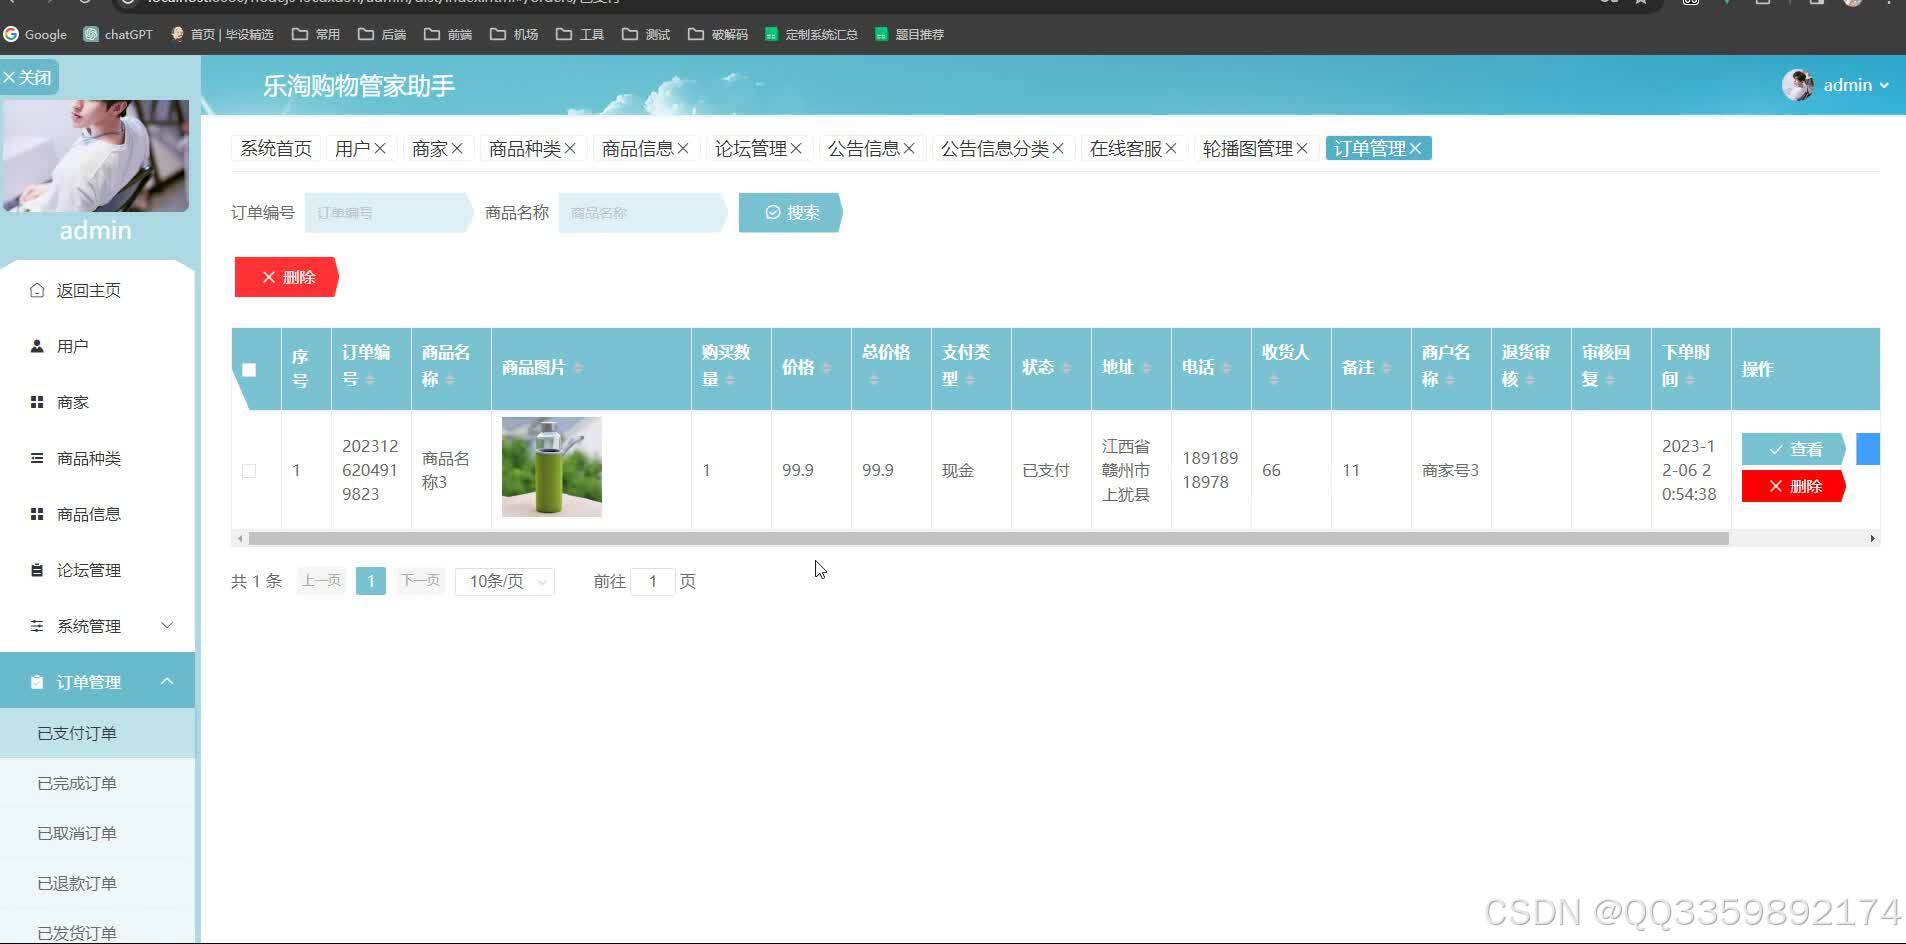
Task: Open the 10条/页 page size dropdown
Action: tap(505, 581)
